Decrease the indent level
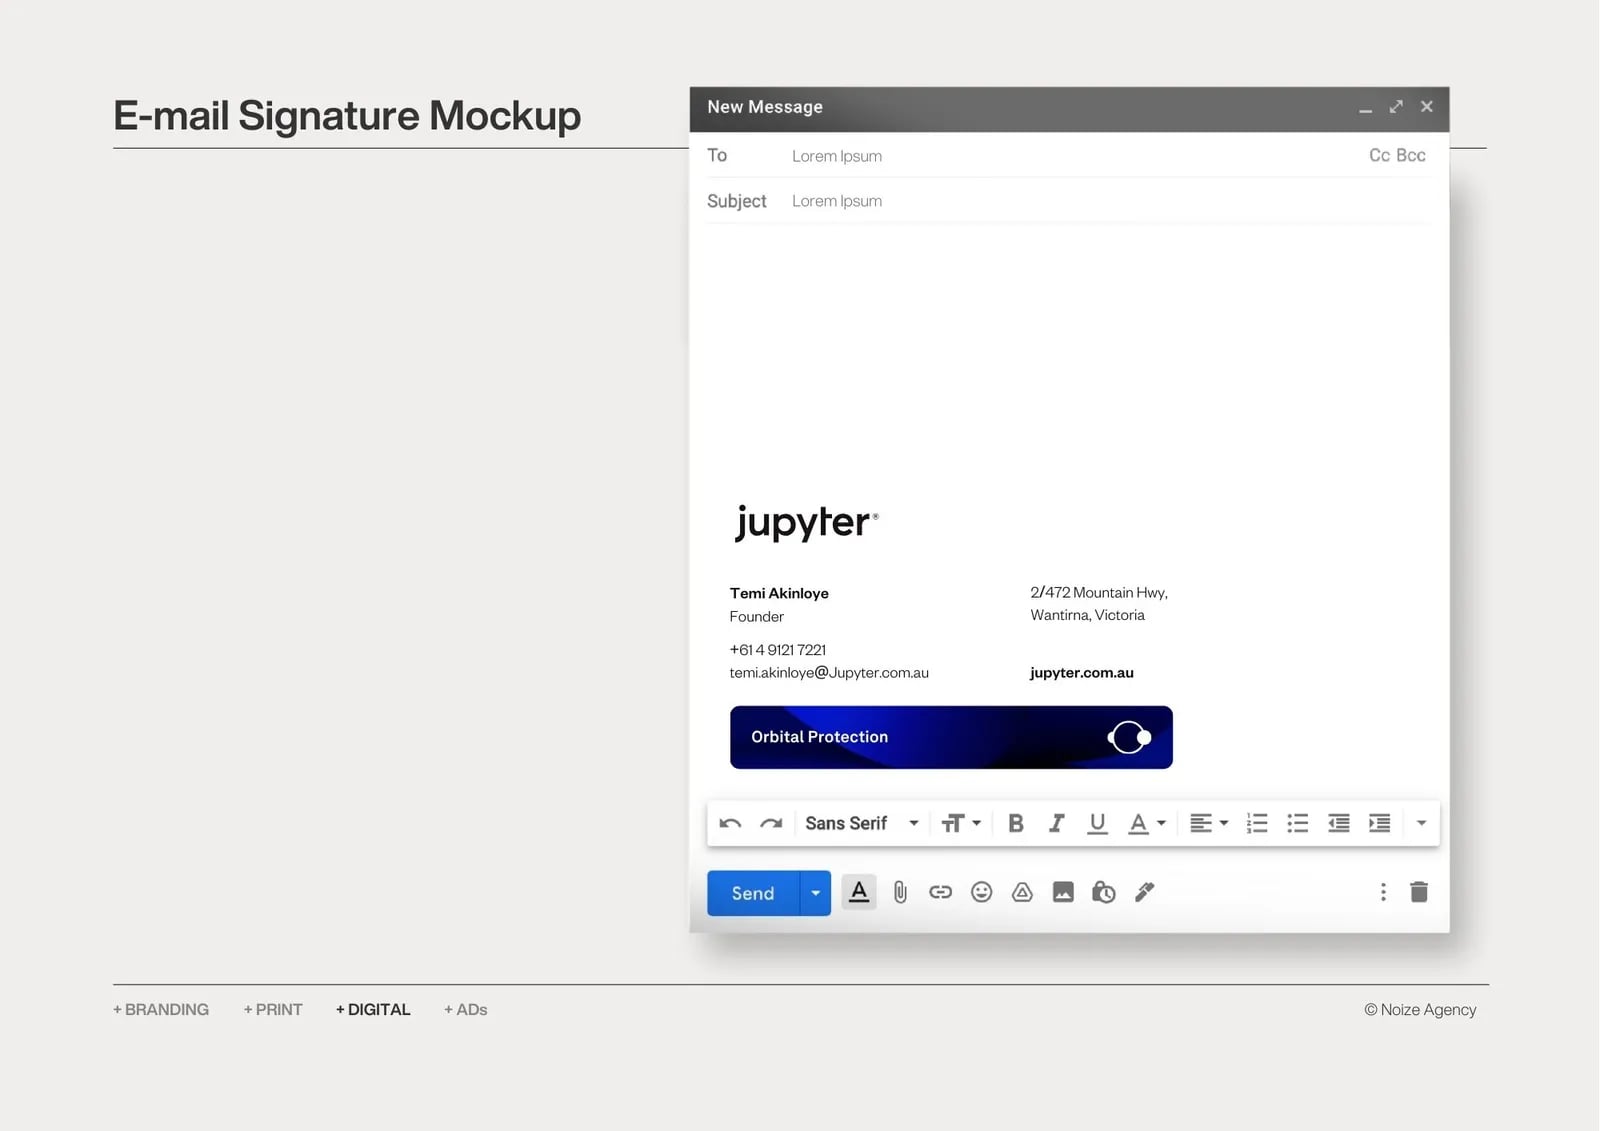The width and height of the screenshot is (1600, 1131). [x=1339, y=823]
